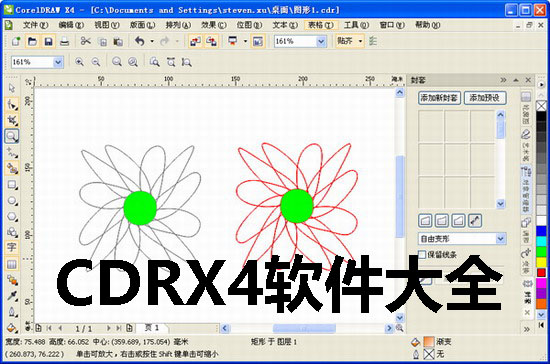Open the 位图(B) menu
This screenshot has width=550, height=364.
(x=249, y=25)
